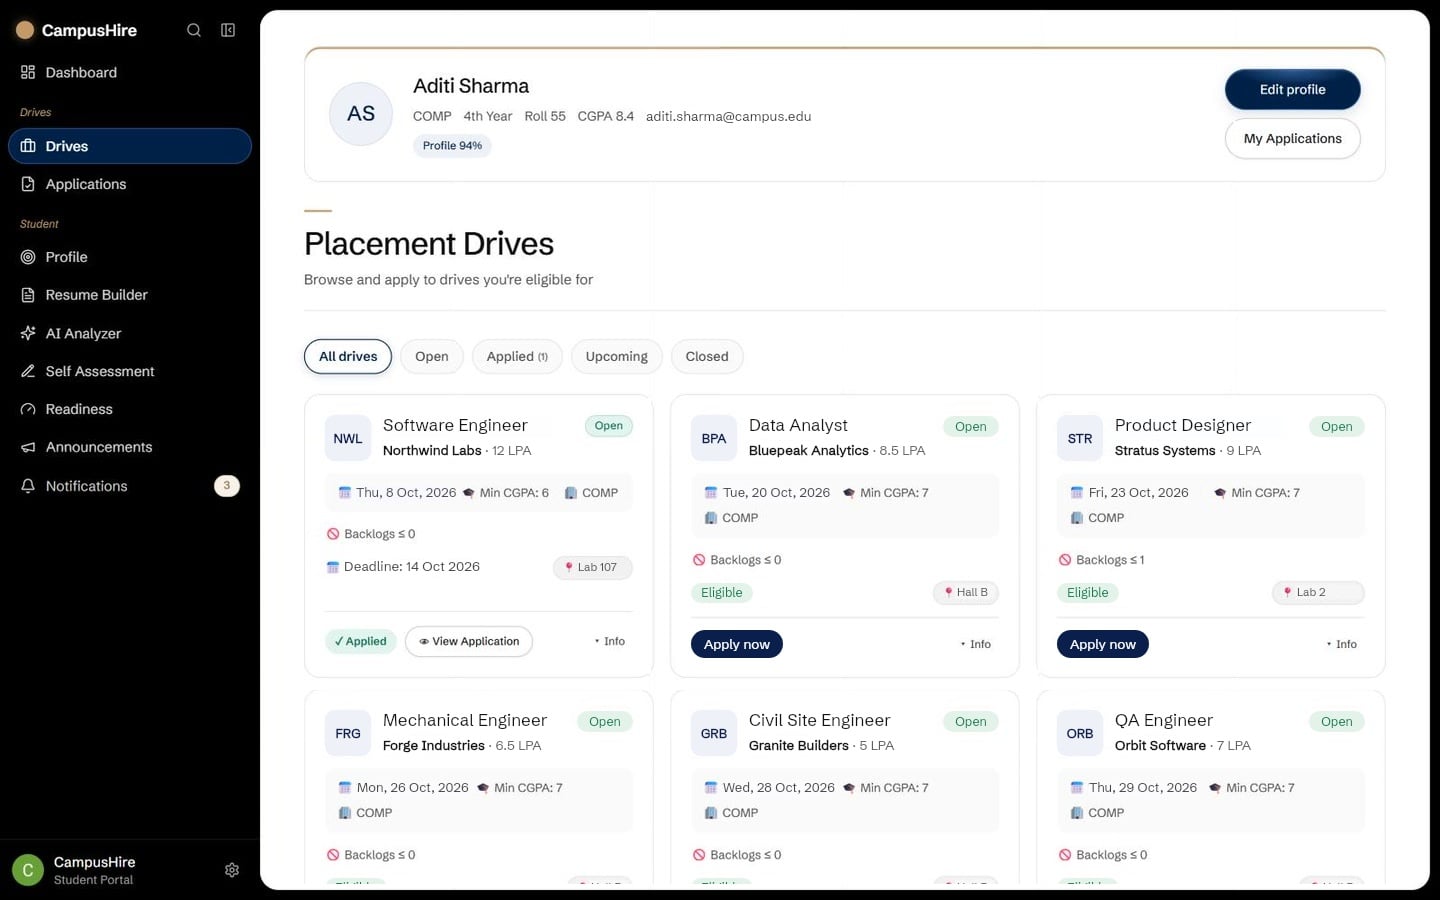Open Dashboard from the sidebar
Screen dimensions: 1440x900
tap(130, 72)
